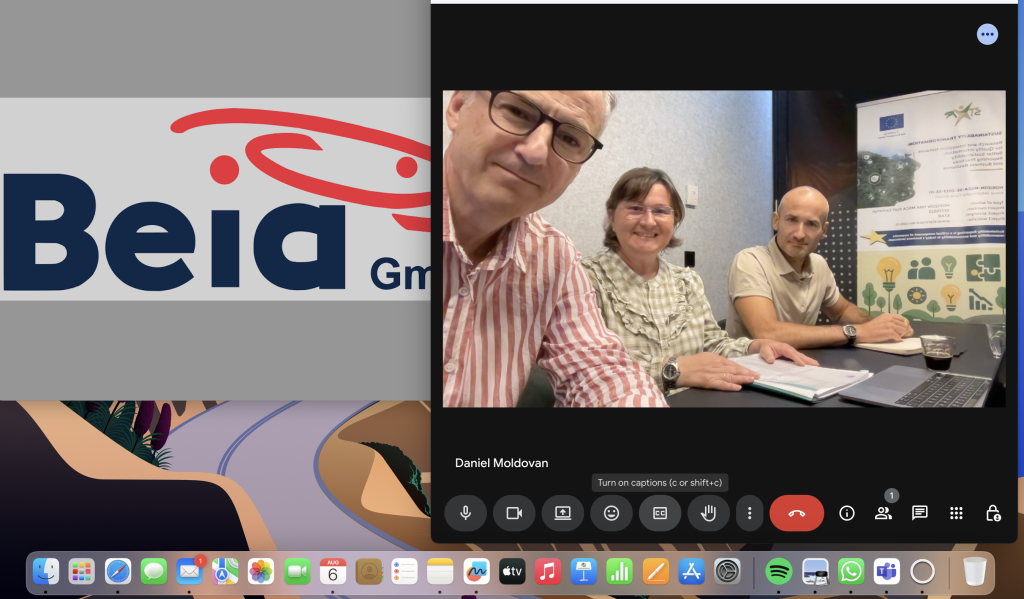Open Calendar app in the dock
The width and height of the screenshot is (1024, 599).
(x=333, y=571)
